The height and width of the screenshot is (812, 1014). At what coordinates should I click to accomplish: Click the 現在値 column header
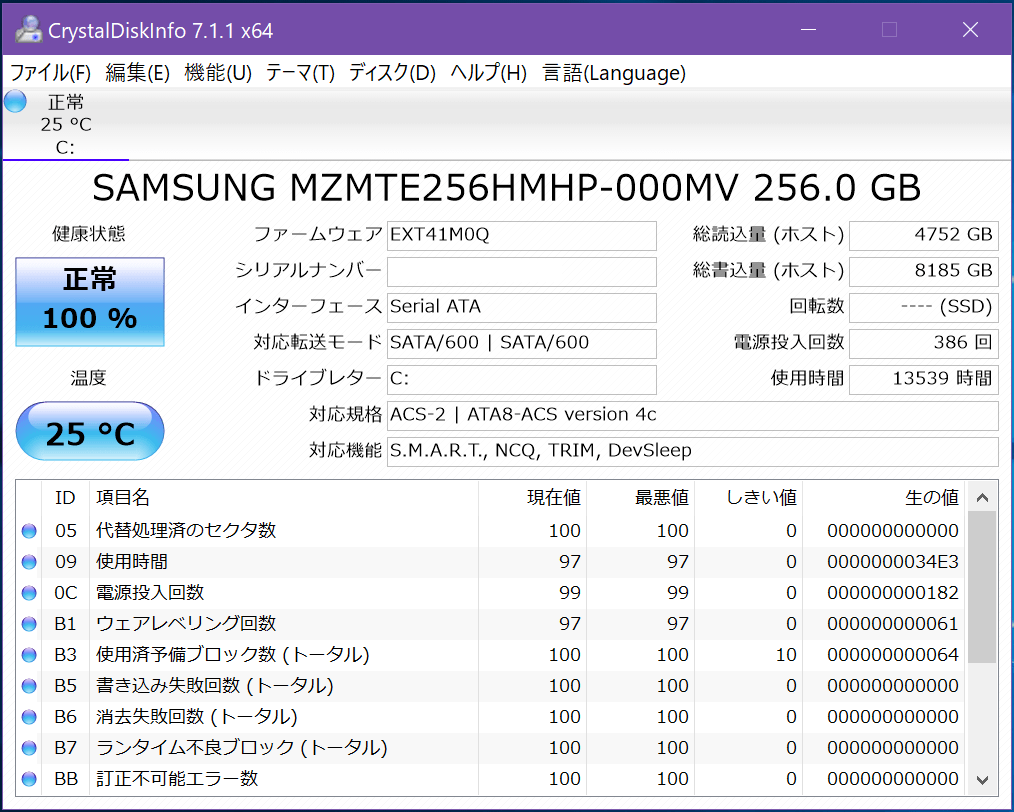pyautogui.click(x=532, y=498)
